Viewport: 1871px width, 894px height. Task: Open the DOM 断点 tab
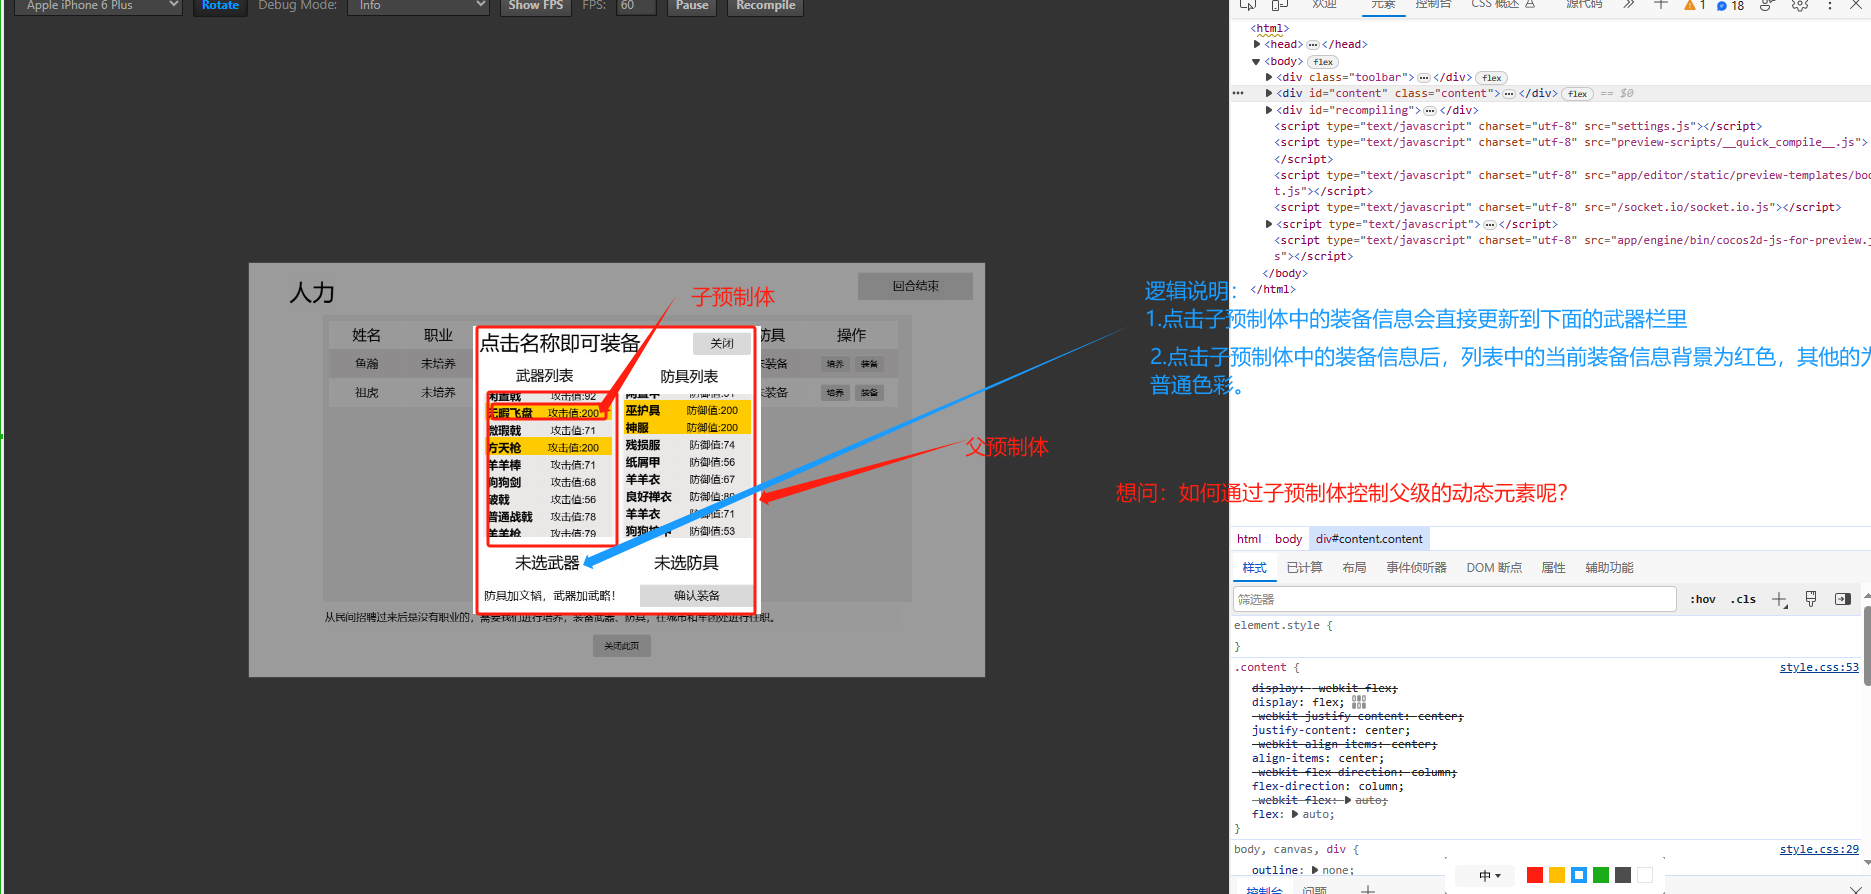click(x=1494, y=568)
